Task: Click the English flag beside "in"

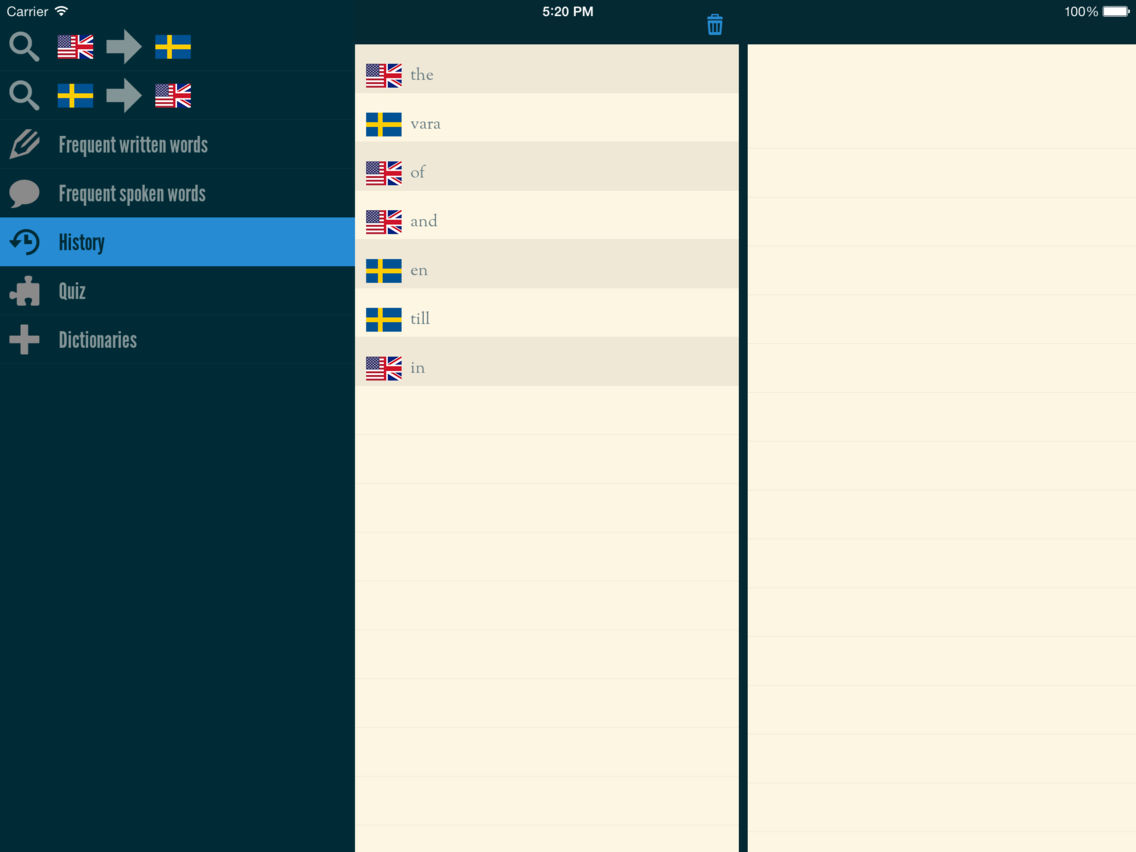Action: pyautogui.click(x=383, y=369)
